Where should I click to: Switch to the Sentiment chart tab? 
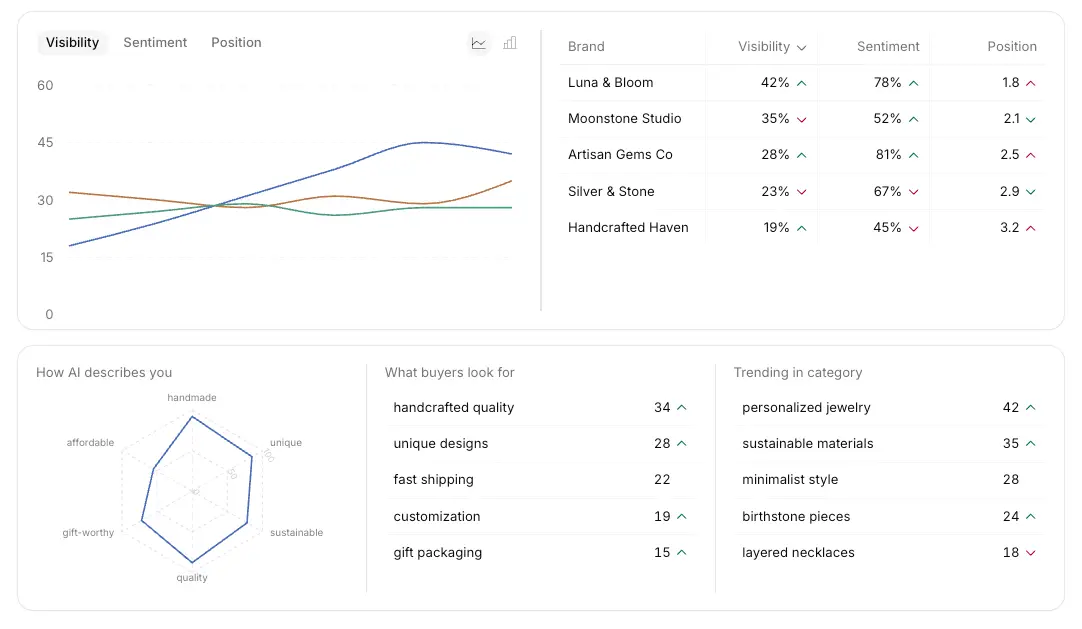(x=155, y=43)
